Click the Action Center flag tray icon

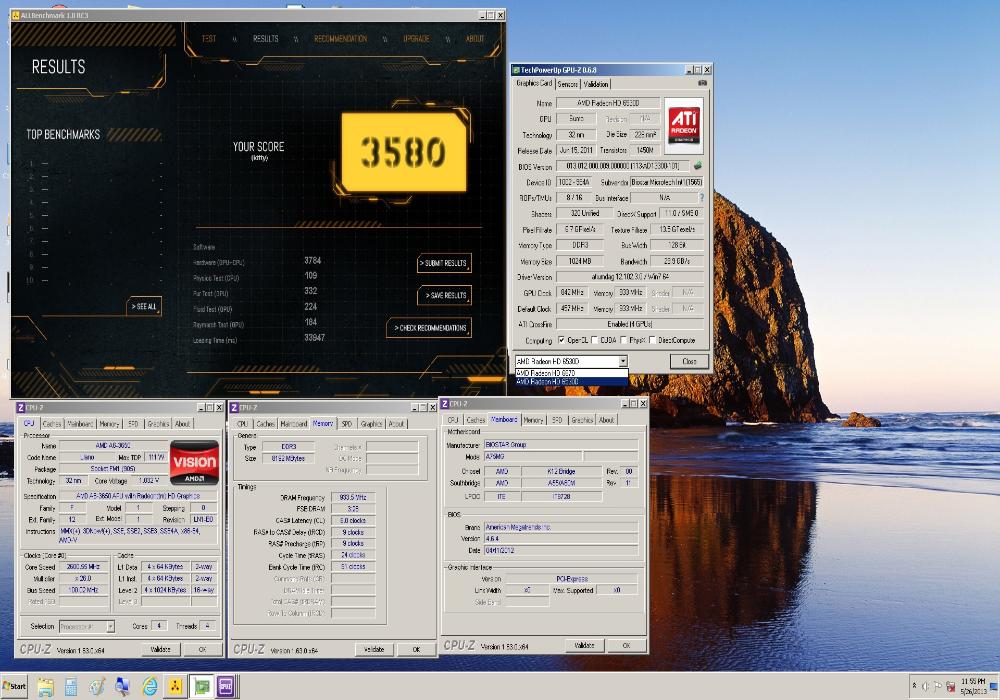pos(938,687)
